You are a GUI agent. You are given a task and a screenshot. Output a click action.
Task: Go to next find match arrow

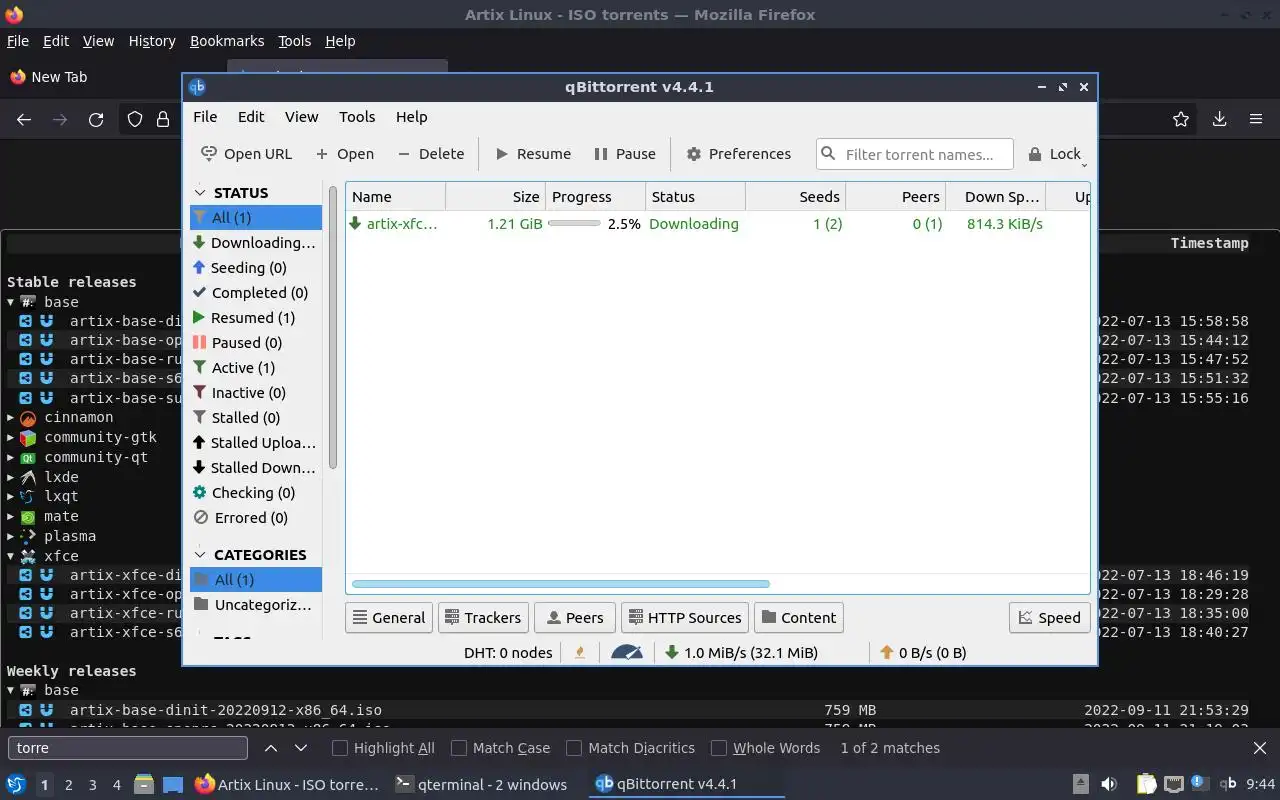(x=301, y=748)
